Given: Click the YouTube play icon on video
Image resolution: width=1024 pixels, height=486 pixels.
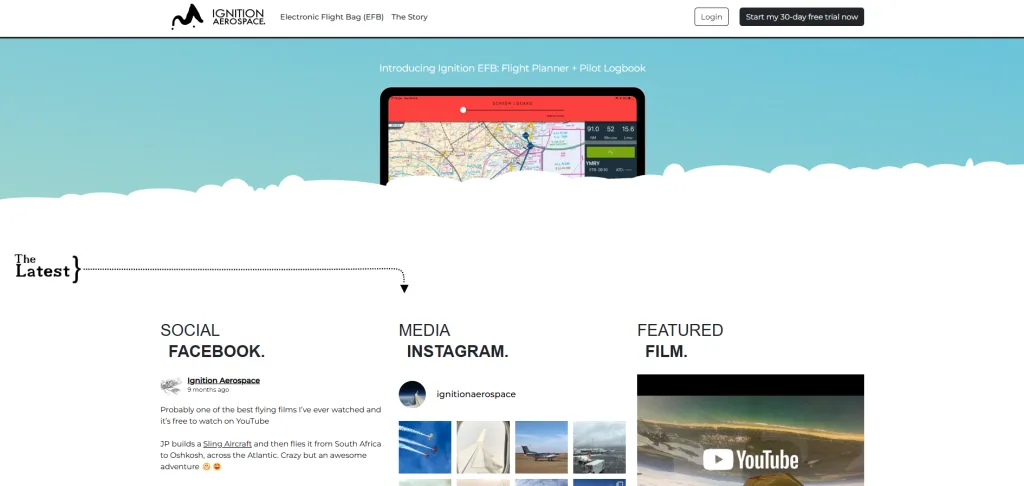Looking at the screenshot, I should (718, 459).
